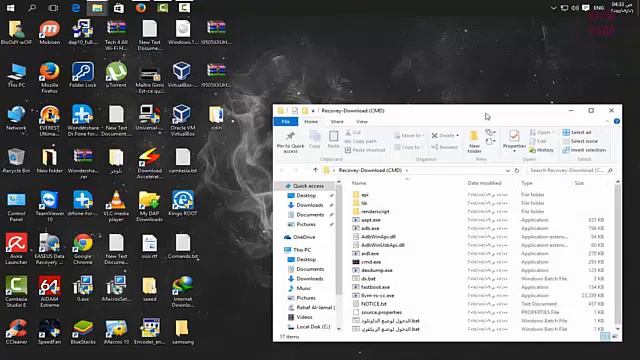Screen dimensions: 640x360
Task: Sort by the Date modified column header
Action: (x=484, y=183)
